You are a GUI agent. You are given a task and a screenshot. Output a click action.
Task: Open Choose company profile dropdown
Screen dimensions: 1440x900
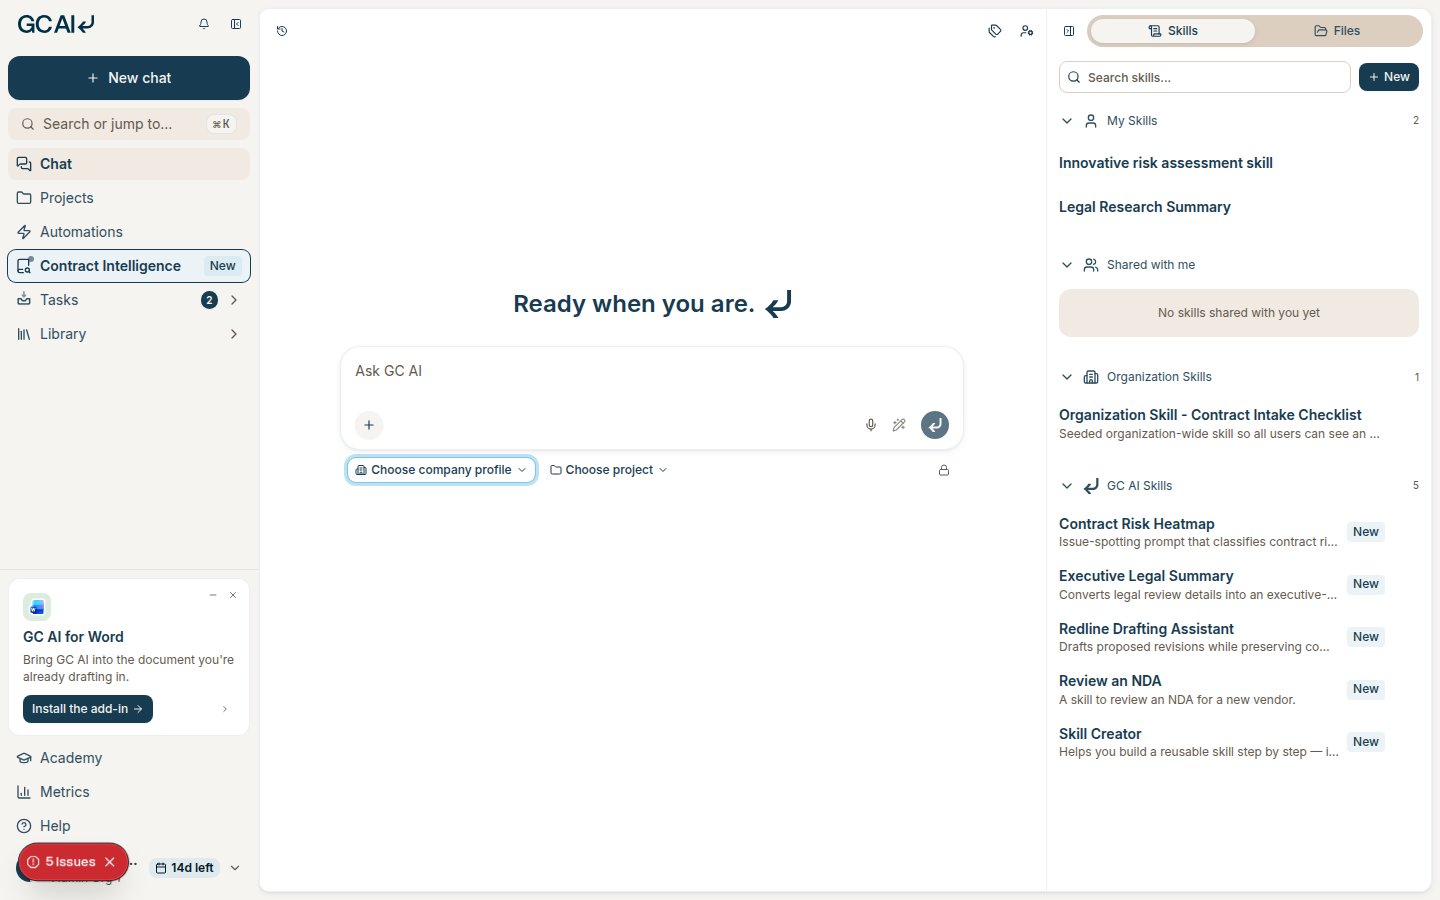(441, 470)
